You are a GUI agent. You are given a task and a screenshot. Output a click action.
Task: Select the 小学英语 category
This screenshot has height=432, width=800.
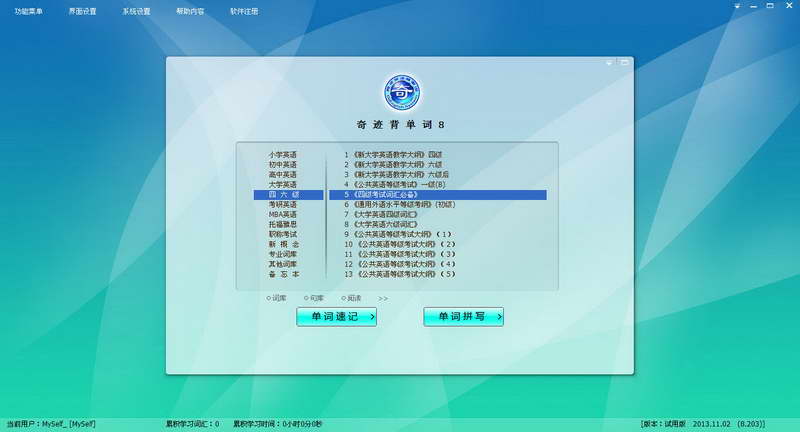[x=283, y=155]
